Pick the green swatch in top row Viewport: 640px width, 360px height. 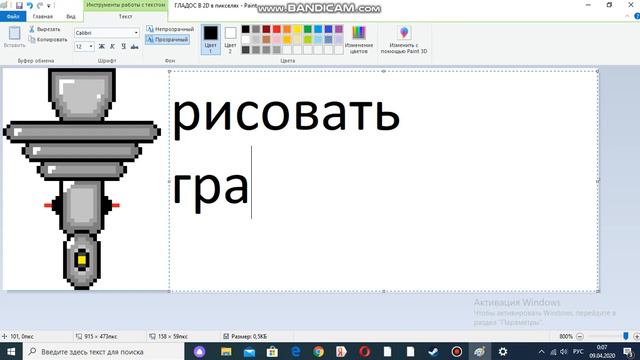(x=308, y=29)
